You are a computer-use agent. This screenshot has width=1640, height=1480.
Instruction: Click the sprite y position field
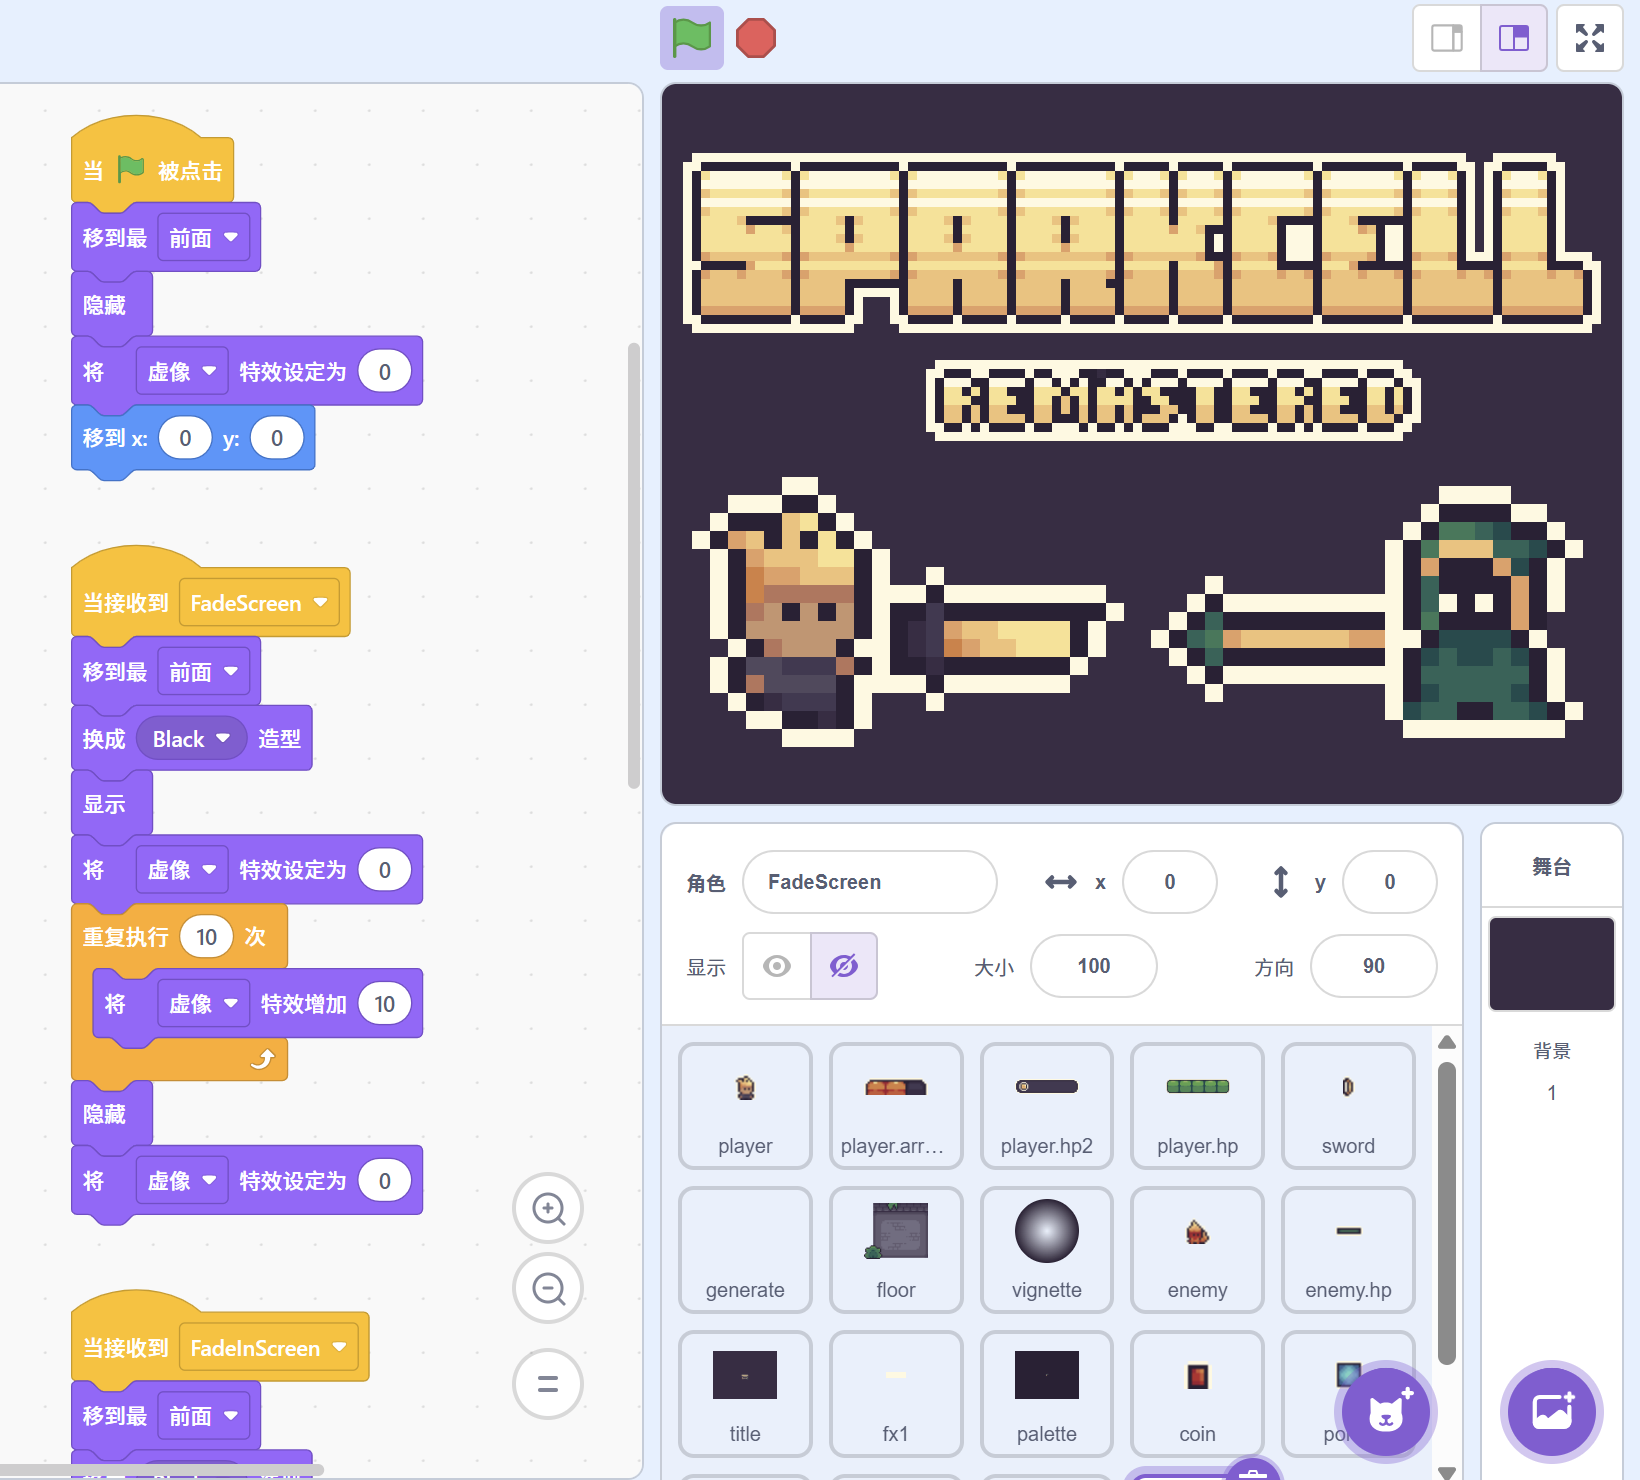click(1390, 882)
